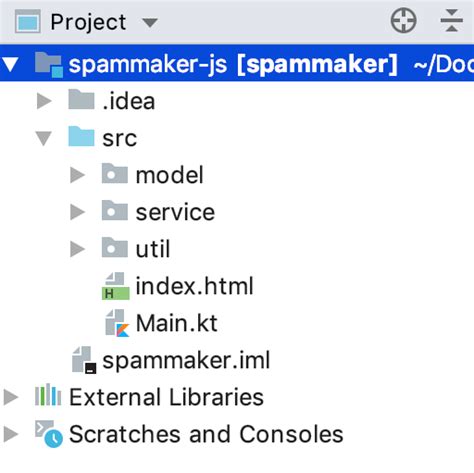The width and height of the screenshot is (474, 473).
Task: Expand the model package
Action: coord(77,175)
